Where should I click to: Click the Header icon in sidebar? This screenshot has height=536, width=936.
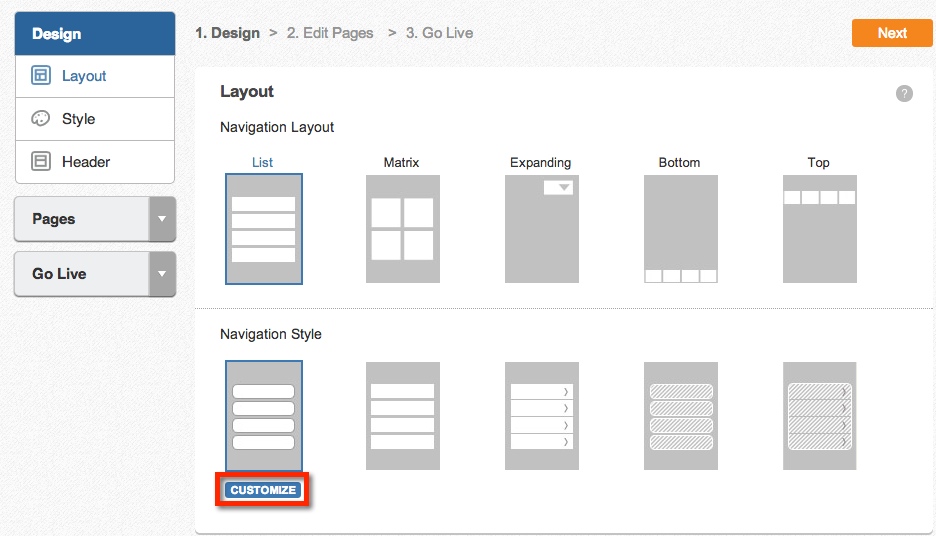coord(41,161)
